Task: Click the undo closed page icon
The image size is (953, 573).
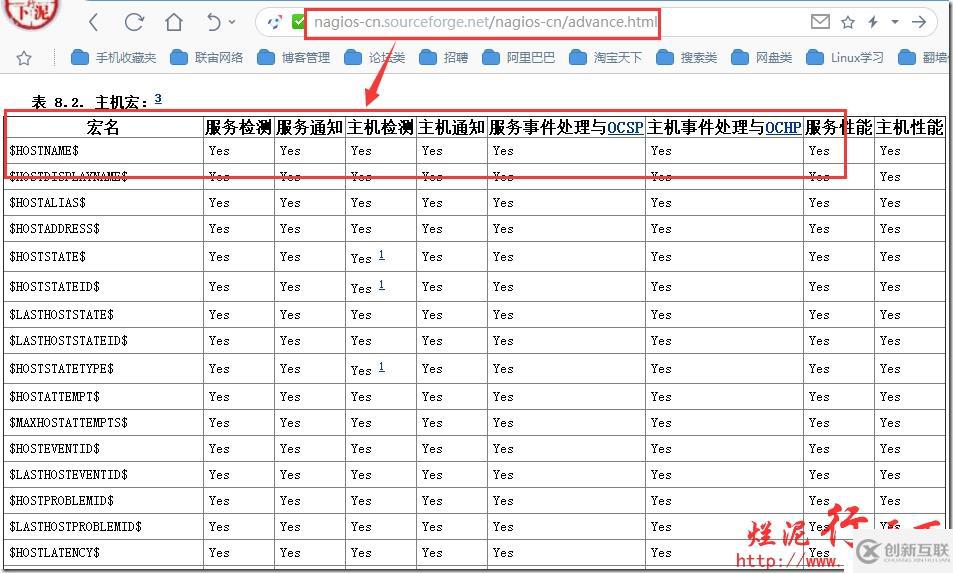Action: click(x=213, y=22)
